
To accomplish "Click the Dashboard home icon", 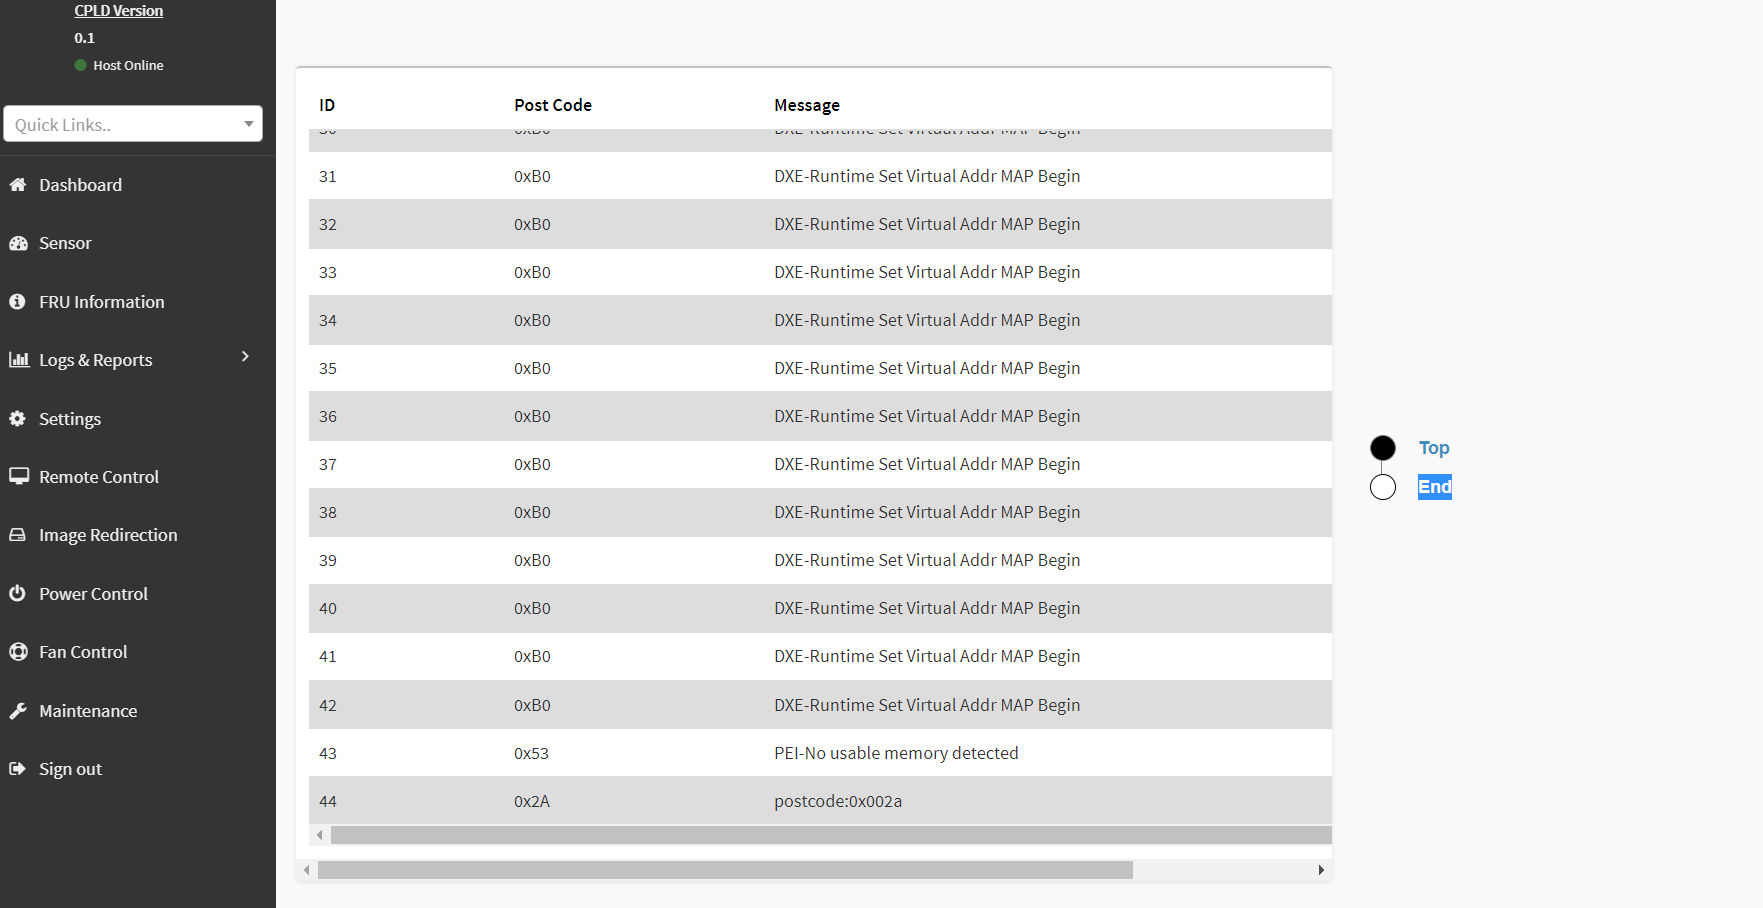I will click(x=18, y=185).
